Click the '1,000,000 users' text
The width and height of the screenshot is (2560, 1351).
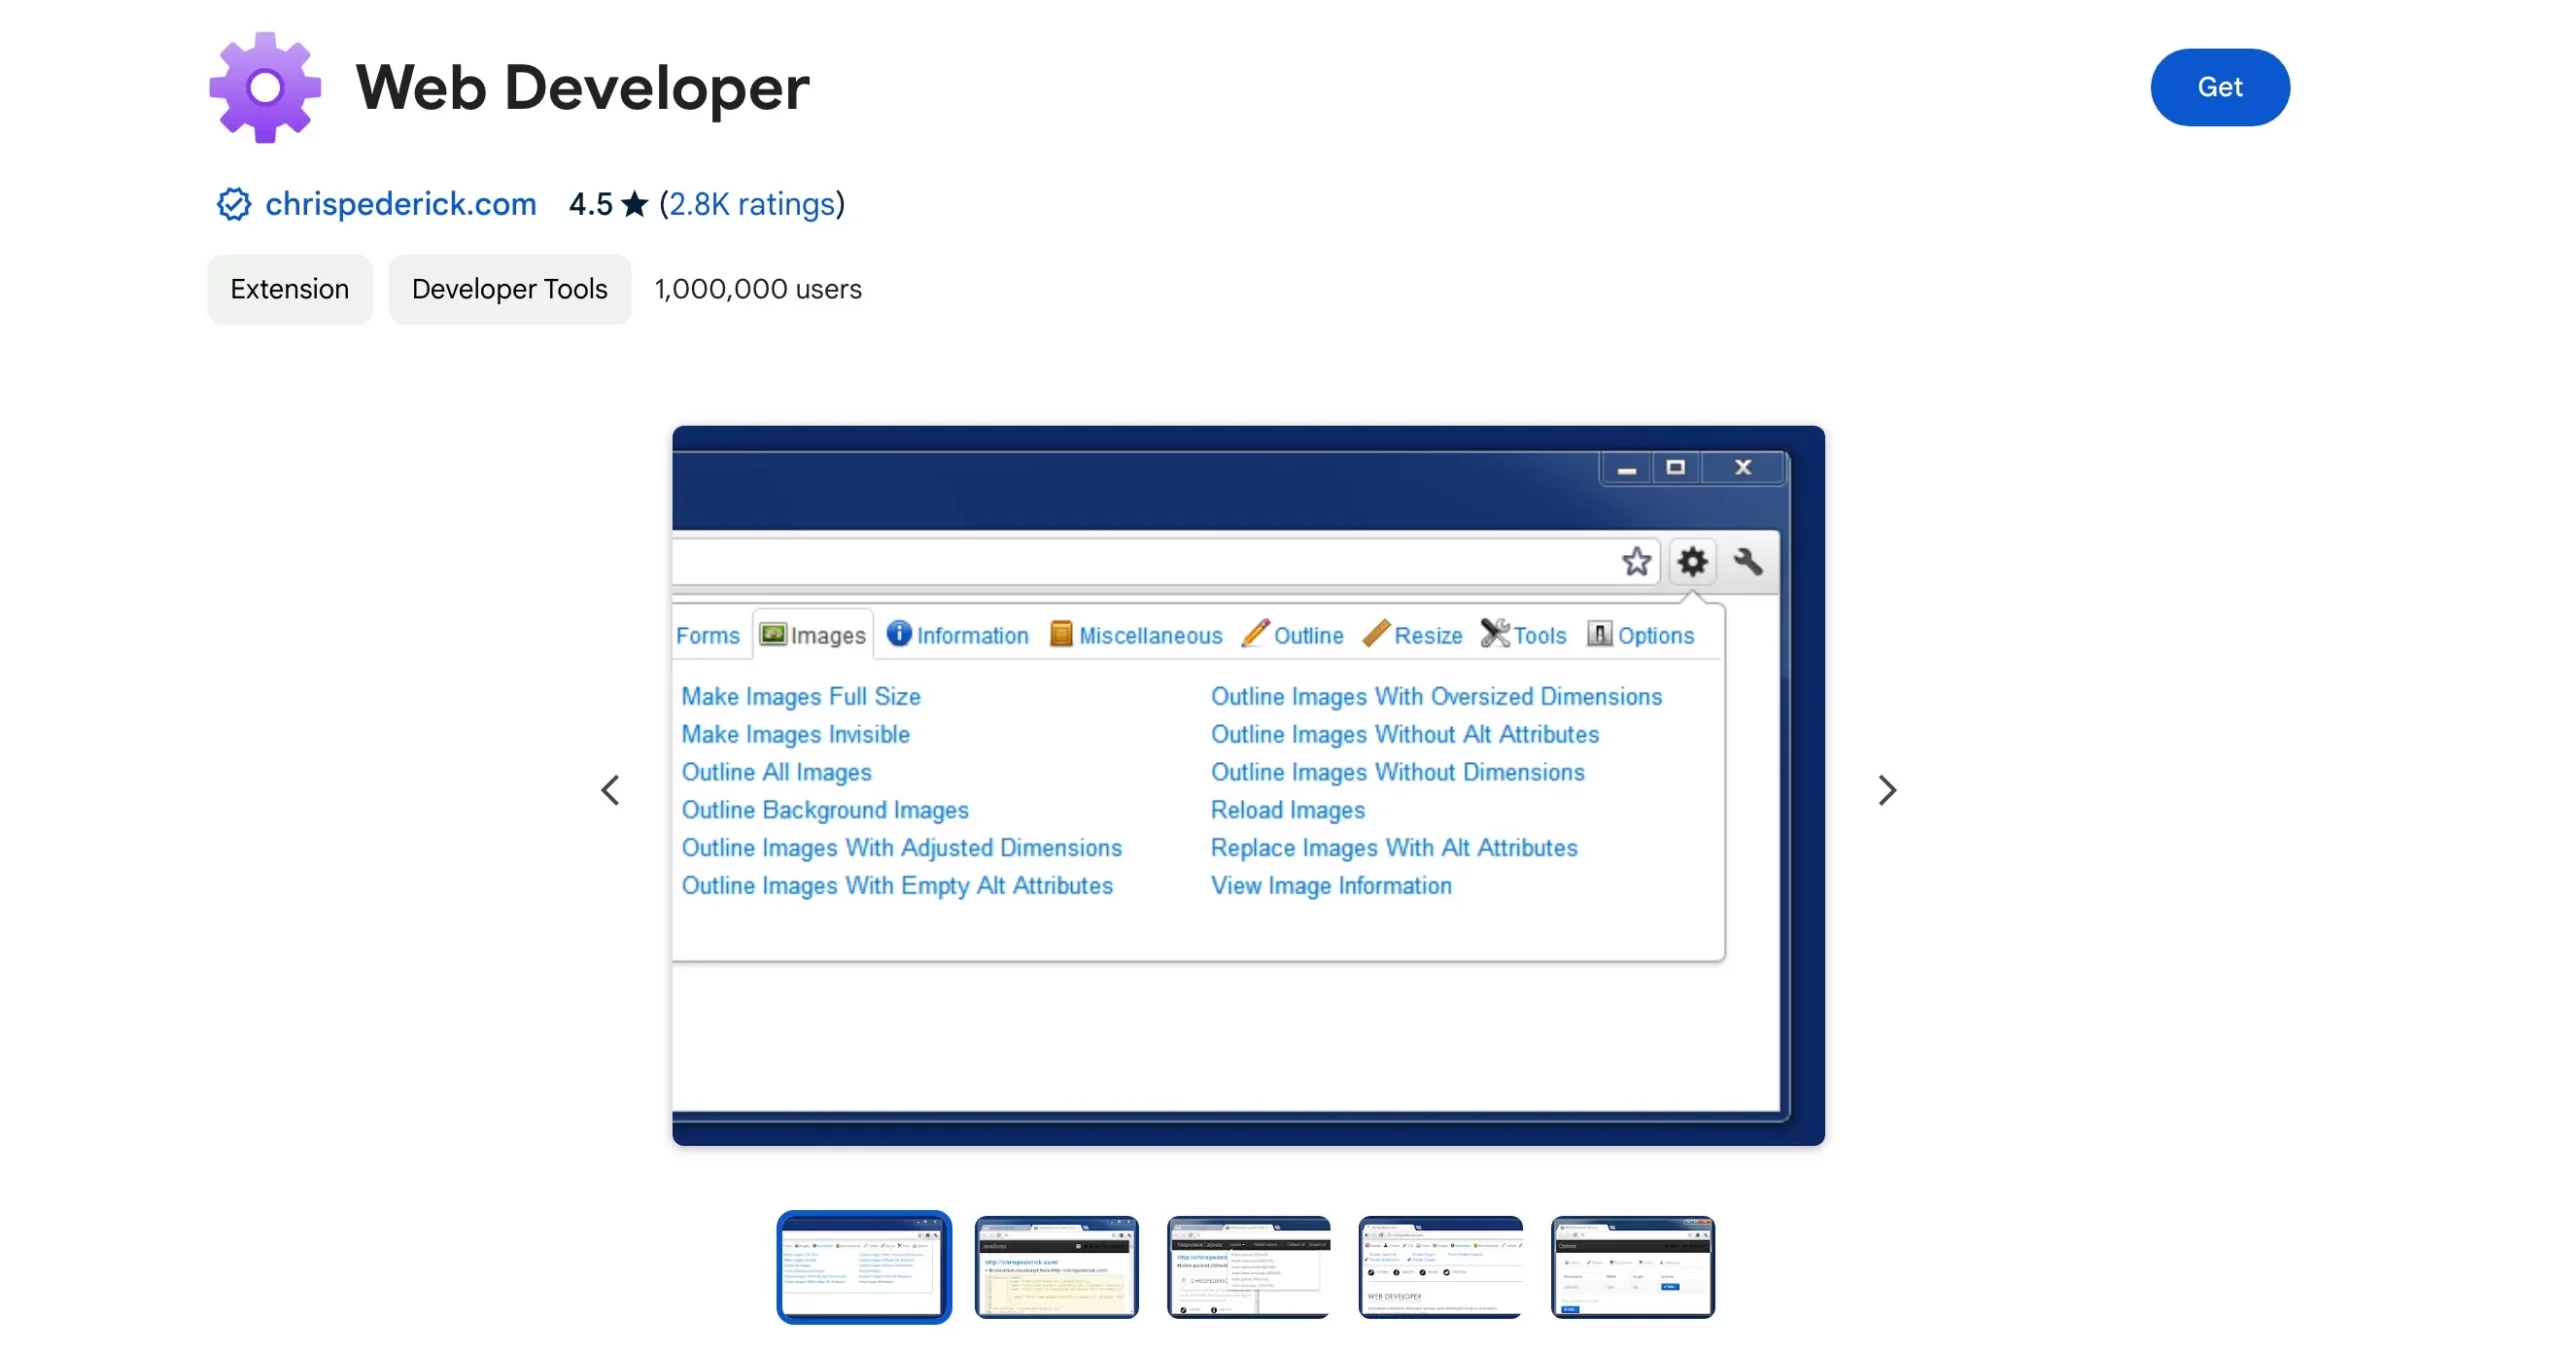click(x=758, y=289)
